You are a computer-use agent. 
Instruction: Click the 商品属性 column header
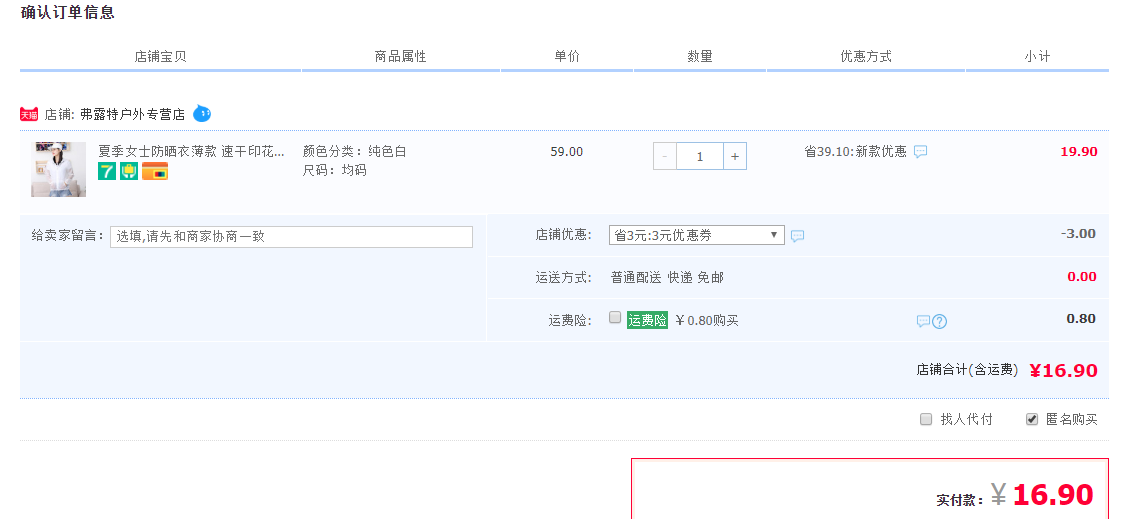400,56
